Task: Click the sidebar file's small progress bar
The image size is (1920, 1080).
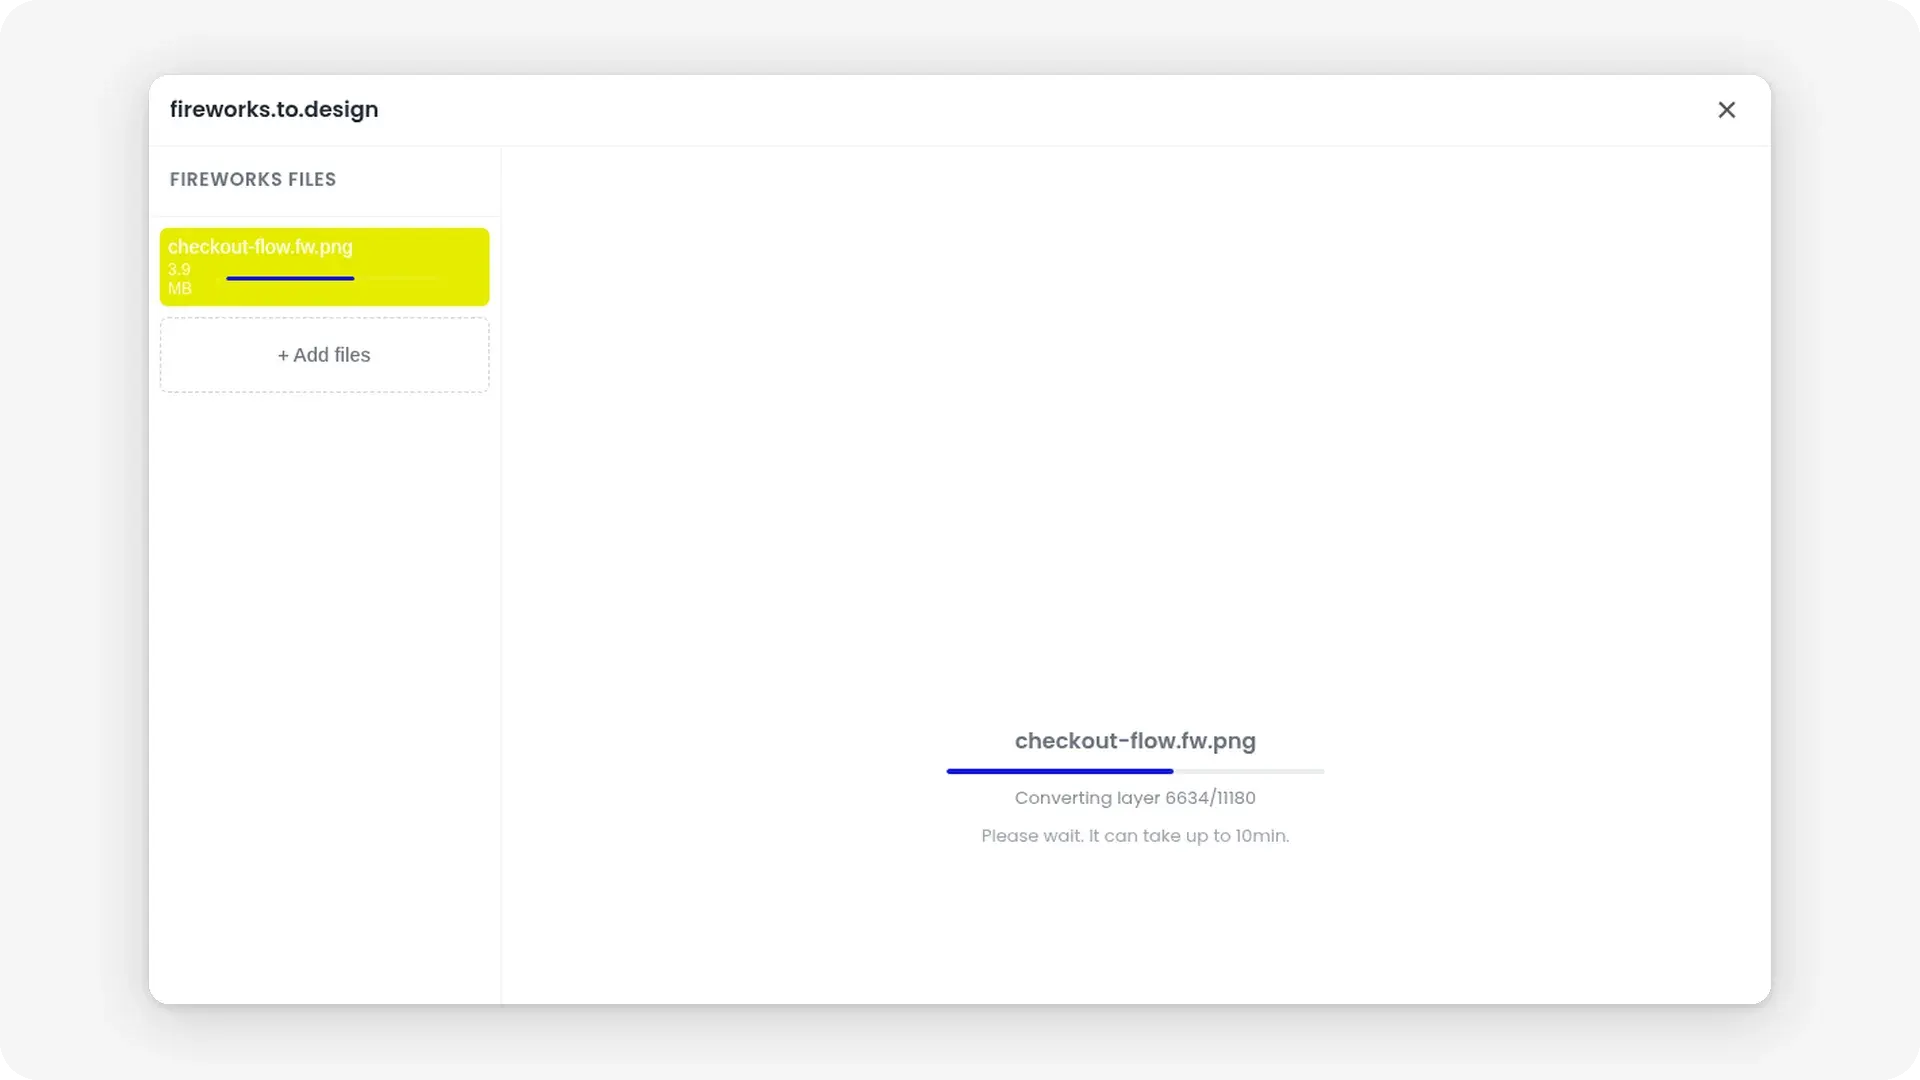Action: (332, 278)
